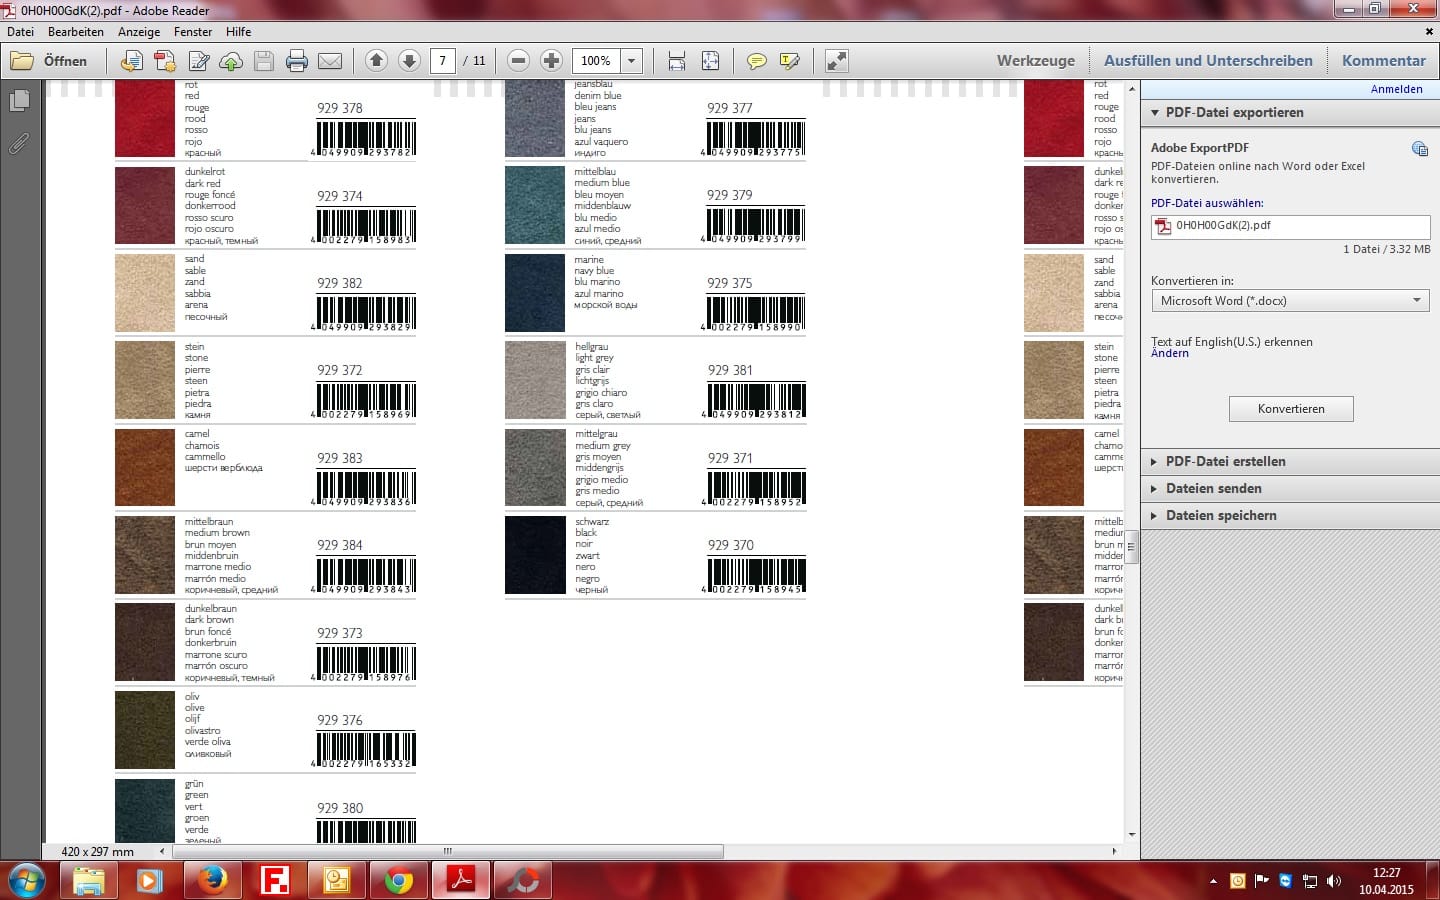Open the Hilfe menu

point(238,32)
